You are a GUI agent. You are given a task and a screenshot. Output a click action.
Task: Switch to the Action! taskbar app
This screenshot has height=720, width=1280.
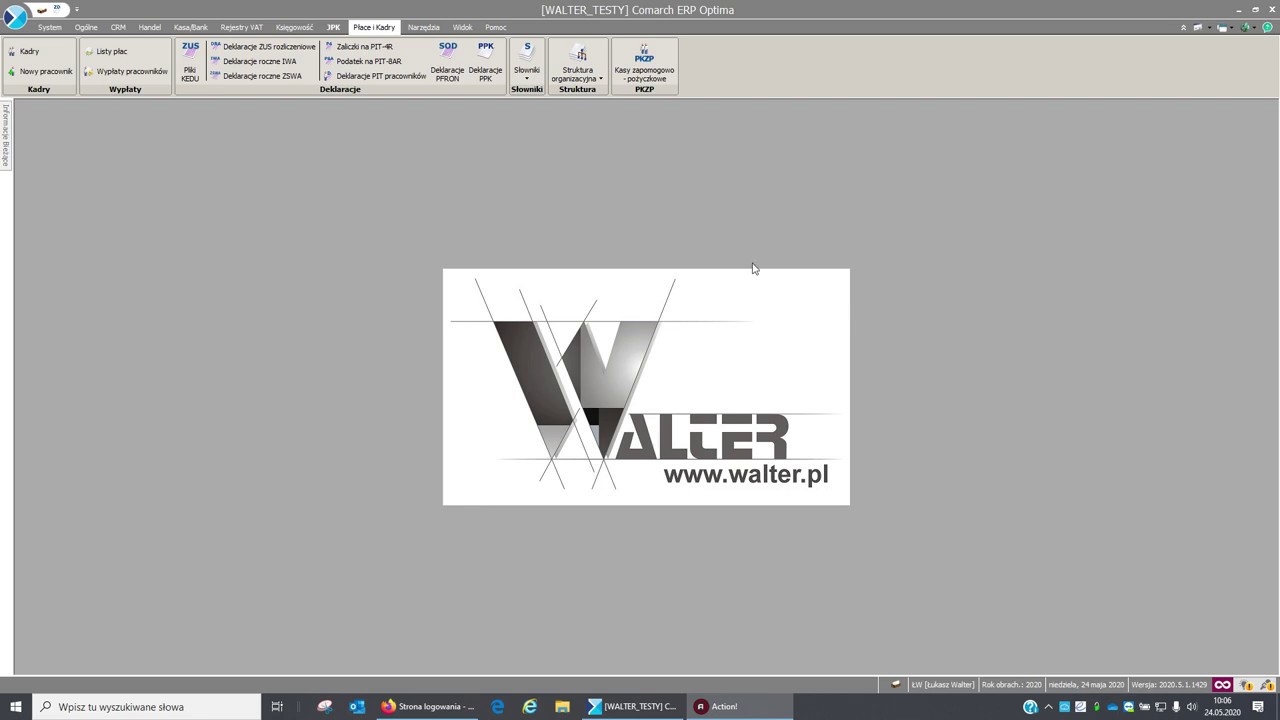740,707
